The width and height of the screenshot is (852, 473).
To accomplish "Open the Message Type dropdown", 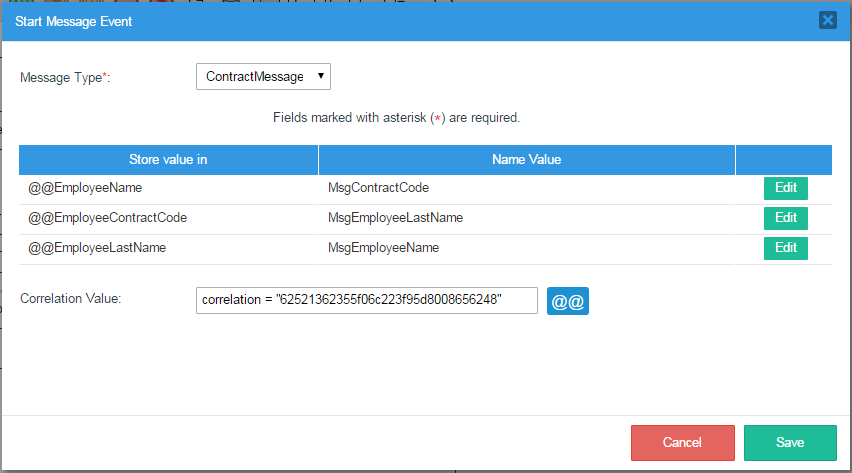I will [263, 77].
